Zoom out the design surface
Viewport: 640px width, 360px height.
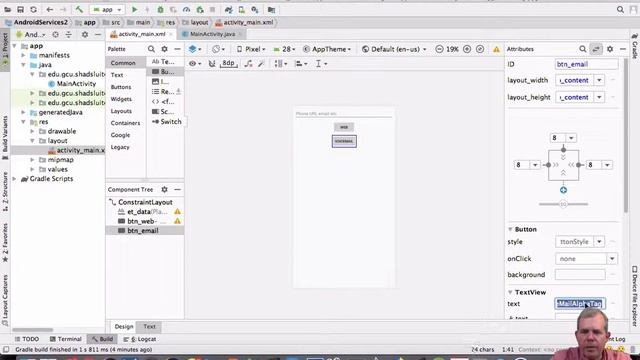439,49
